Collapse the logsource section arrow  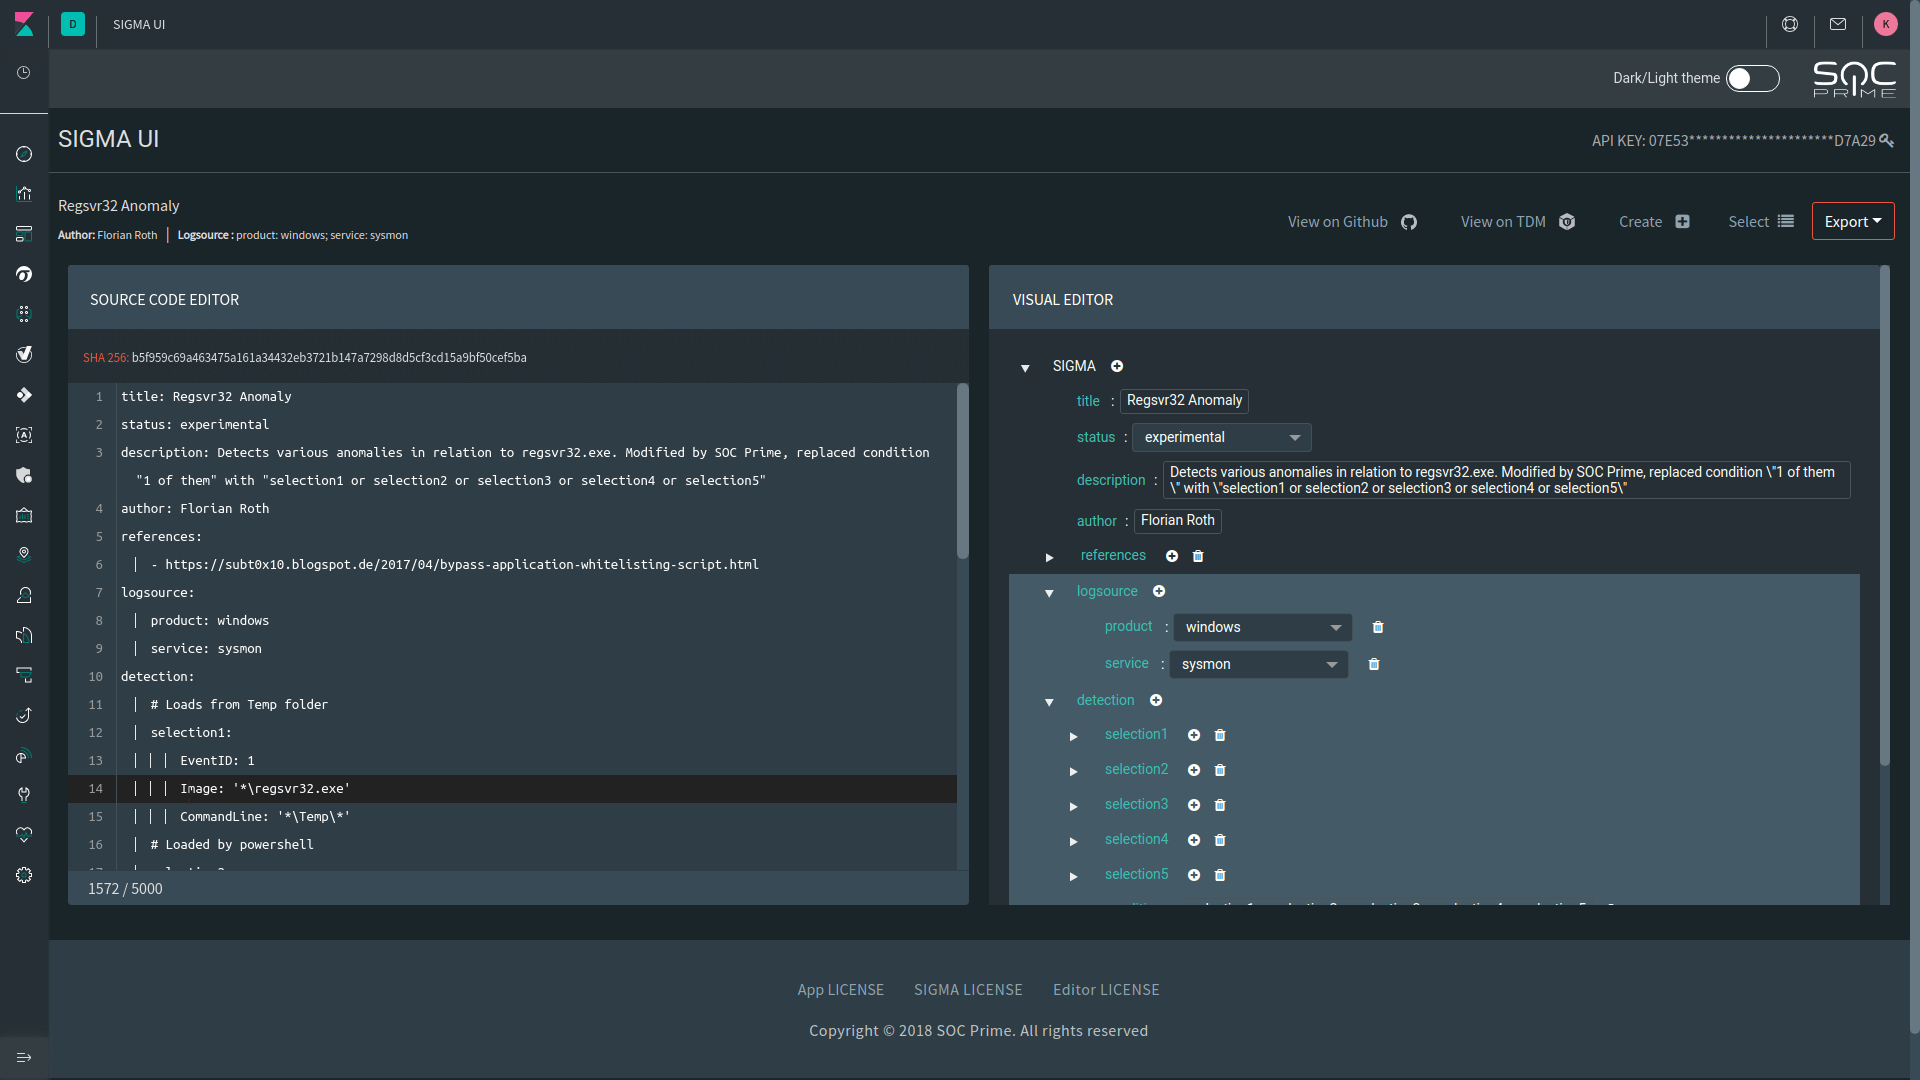pyautogui.click(x=1049, y=593)
